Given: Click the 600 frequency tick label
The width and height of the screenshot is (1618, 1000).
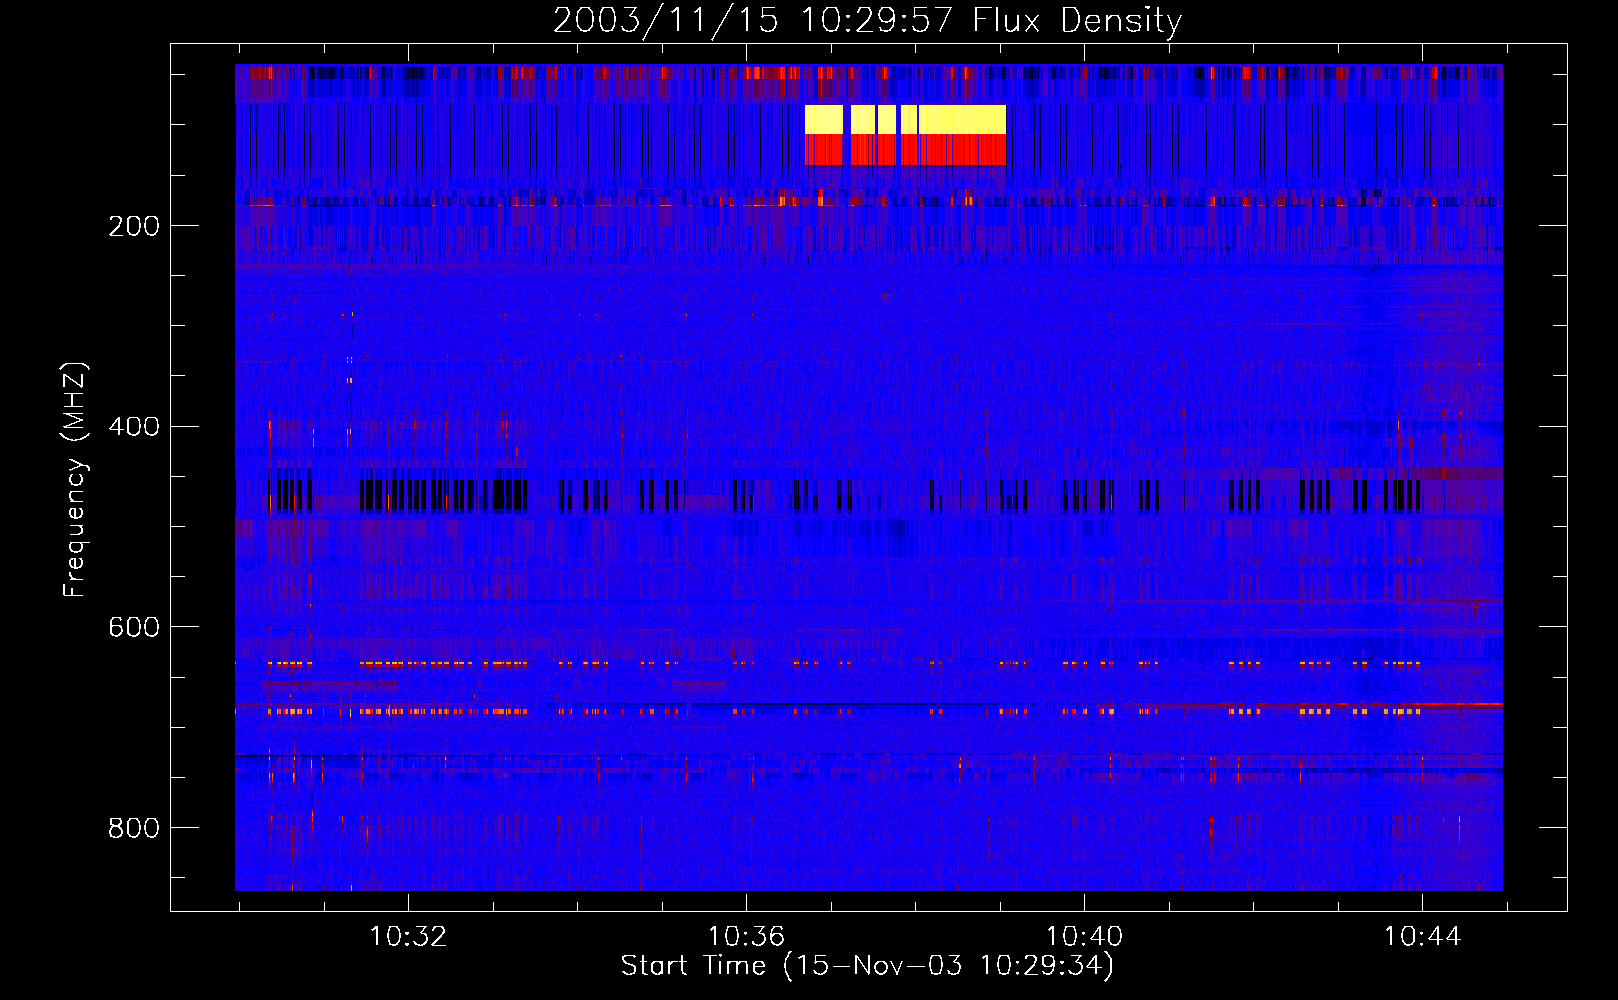Looking at the screenshot, I should point(134,627).
